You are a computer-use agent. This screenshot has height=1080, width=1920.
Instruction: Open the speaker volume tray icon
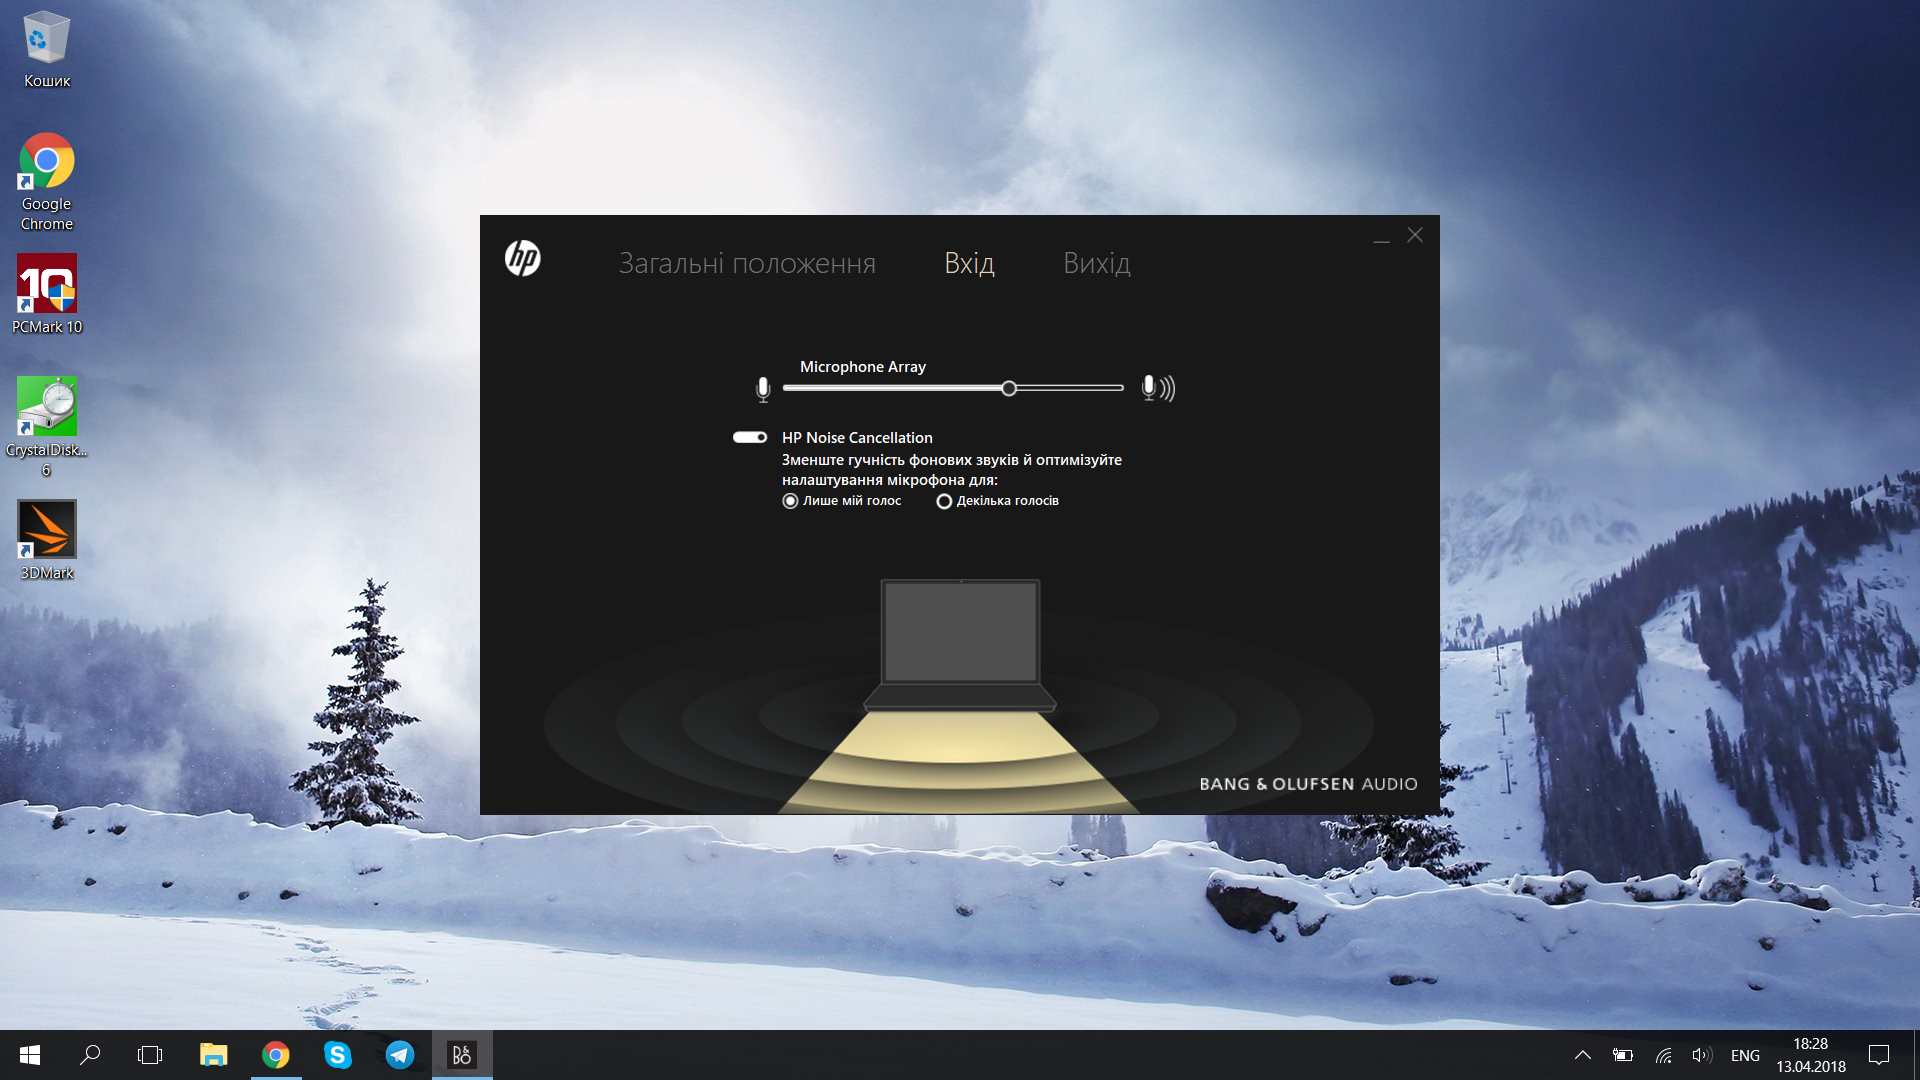1702,1055
